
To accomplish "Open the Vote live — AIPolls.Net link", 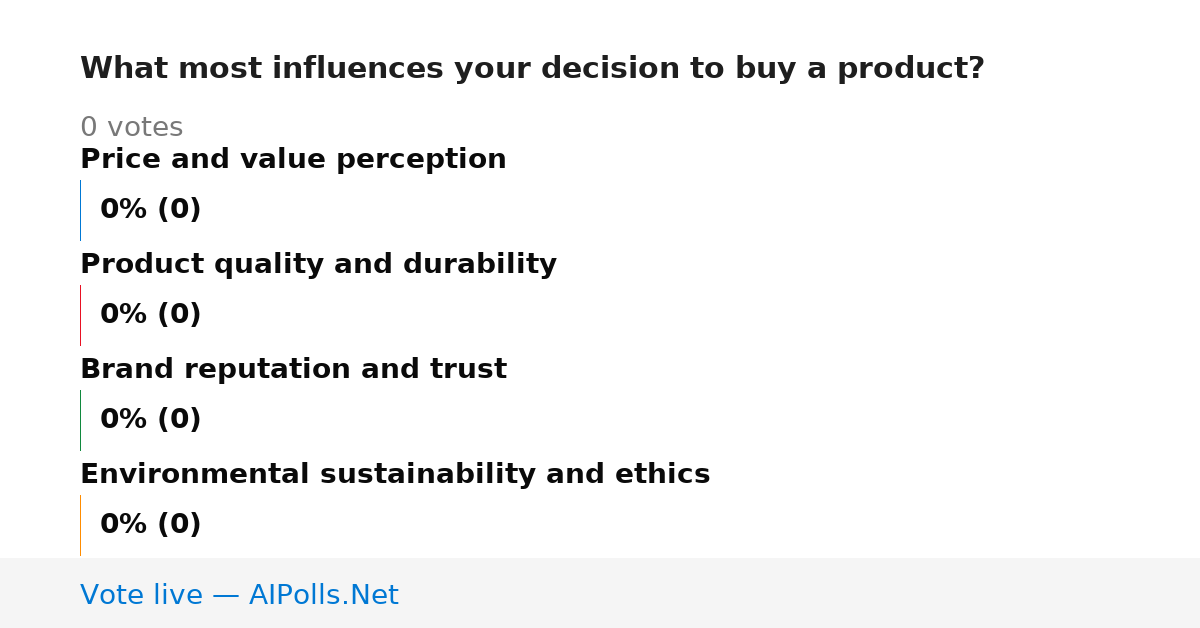I will tap(239, 595).
